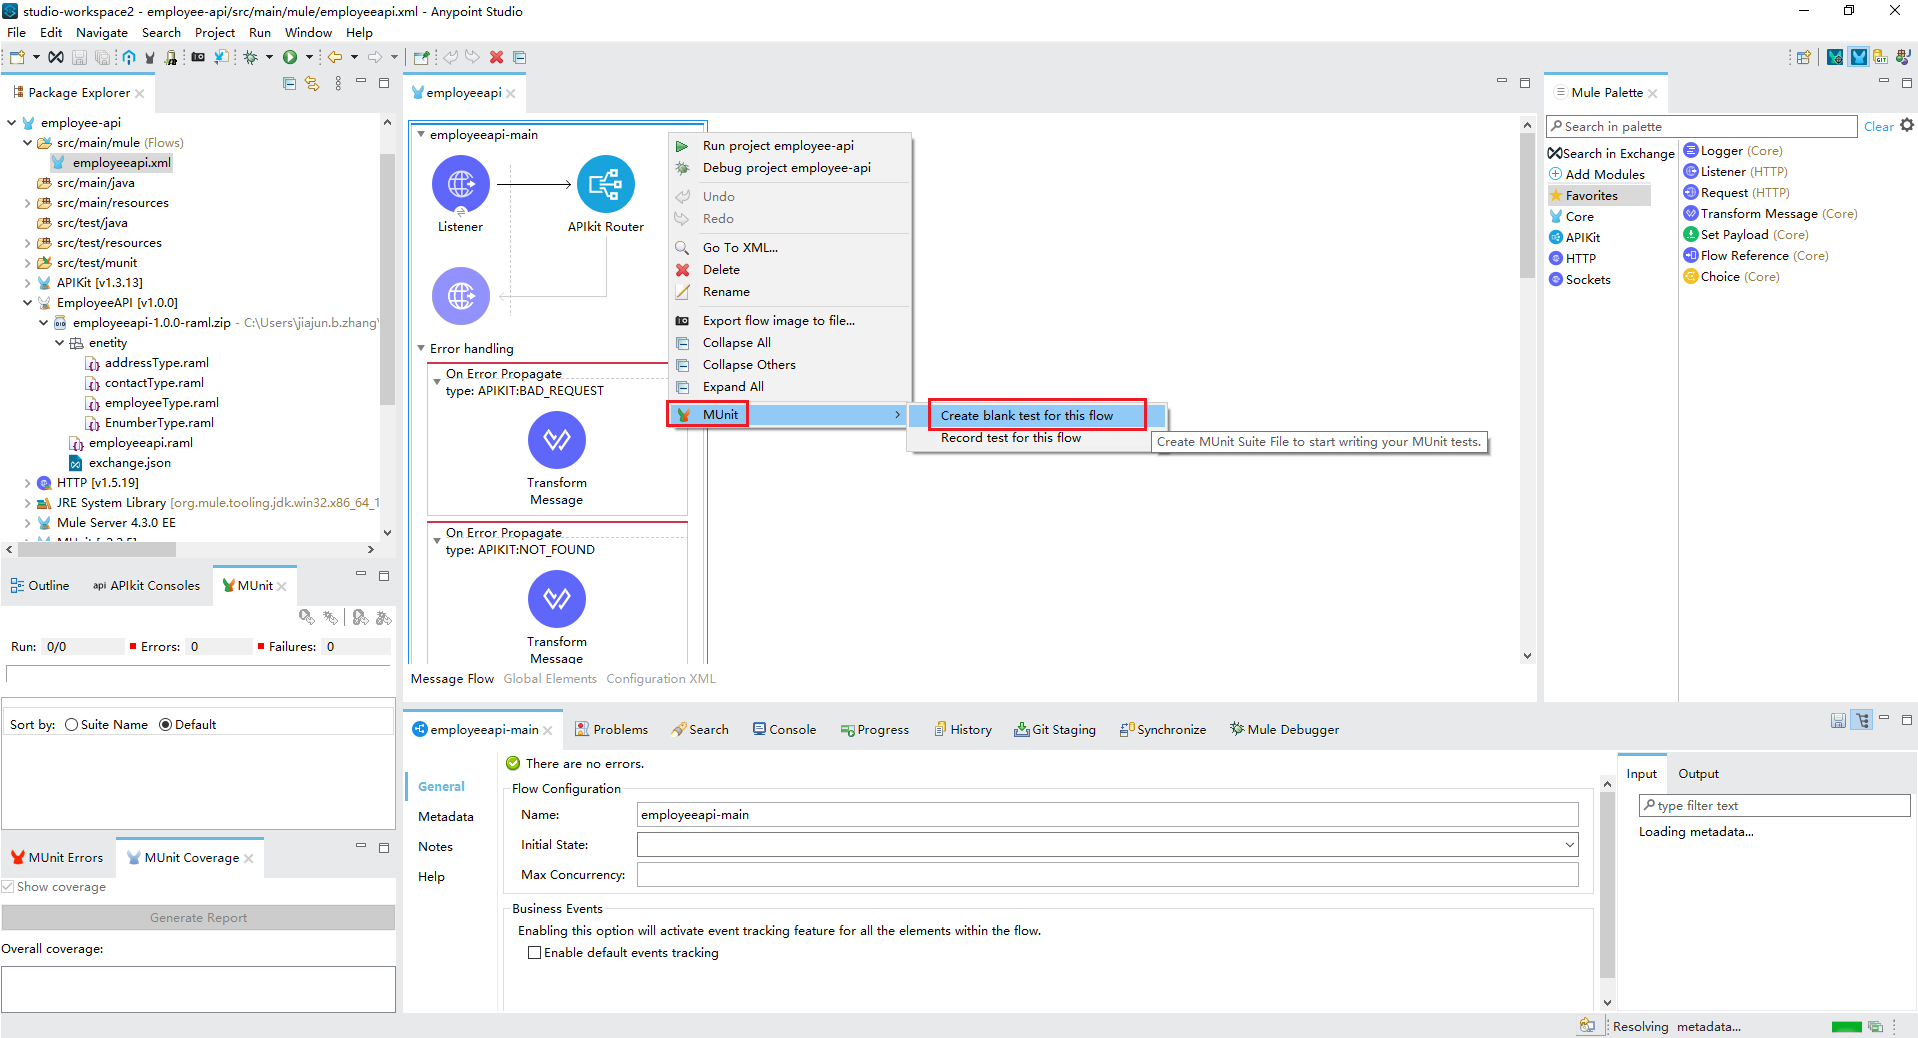Viewport: 1918px width, 1038px height.
Task: Click Search in Exchange in palette
Action: click(1611, 153)
